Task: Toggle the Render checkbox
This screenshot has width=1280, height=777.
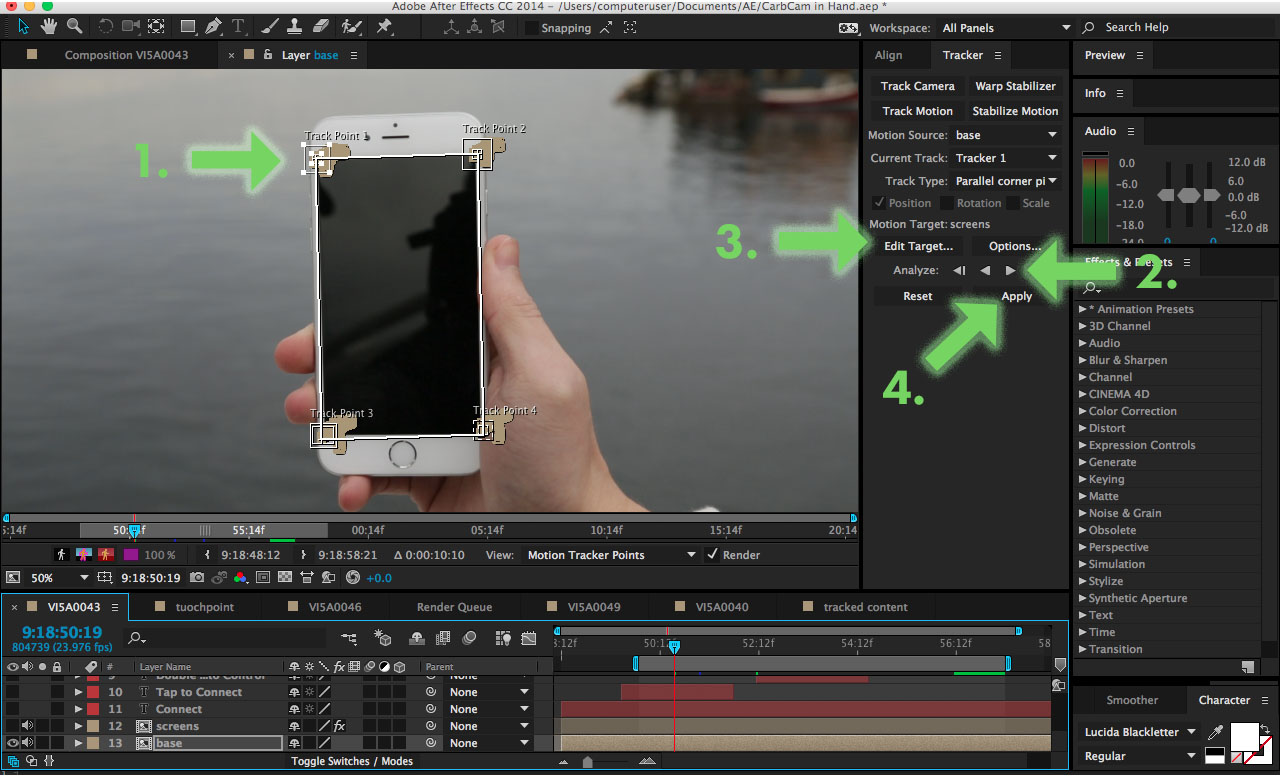Action: pyautogui.click(x=712, y=555)
